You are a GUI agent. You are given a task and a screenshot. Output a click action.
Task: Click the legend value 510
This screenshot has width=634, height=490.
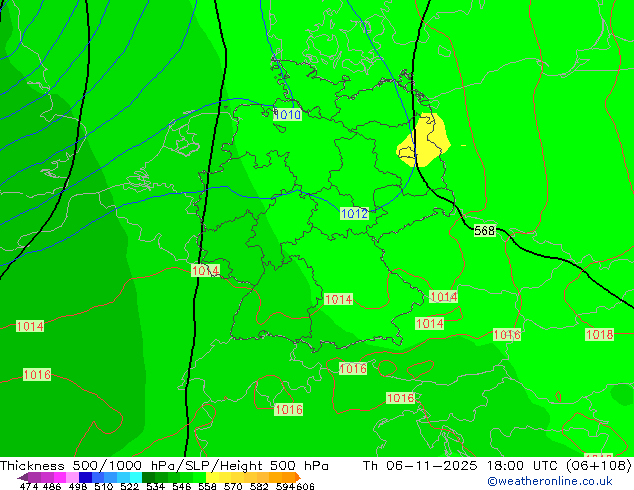click(x=104, y=486)
